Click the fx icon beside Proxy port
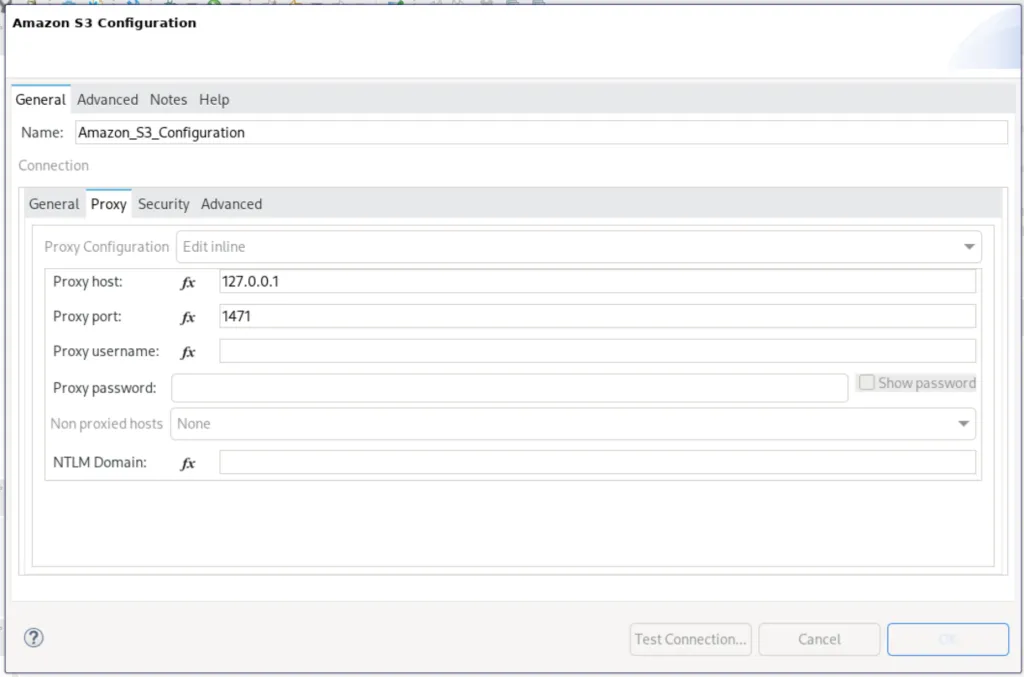1024x677 pixels. pos(188,317)
